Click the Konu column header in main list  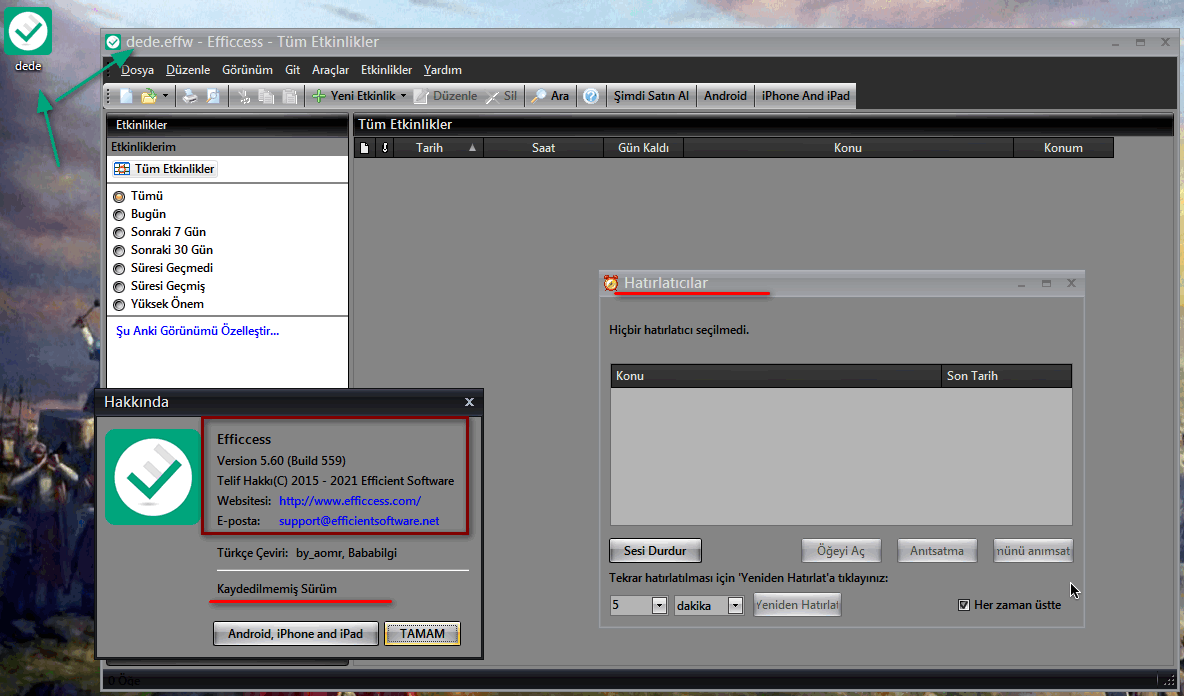pos(848,148)
